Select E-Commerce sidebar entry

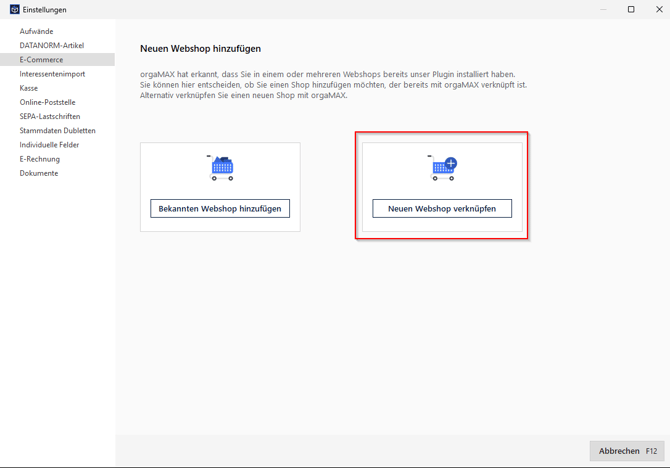41,60
